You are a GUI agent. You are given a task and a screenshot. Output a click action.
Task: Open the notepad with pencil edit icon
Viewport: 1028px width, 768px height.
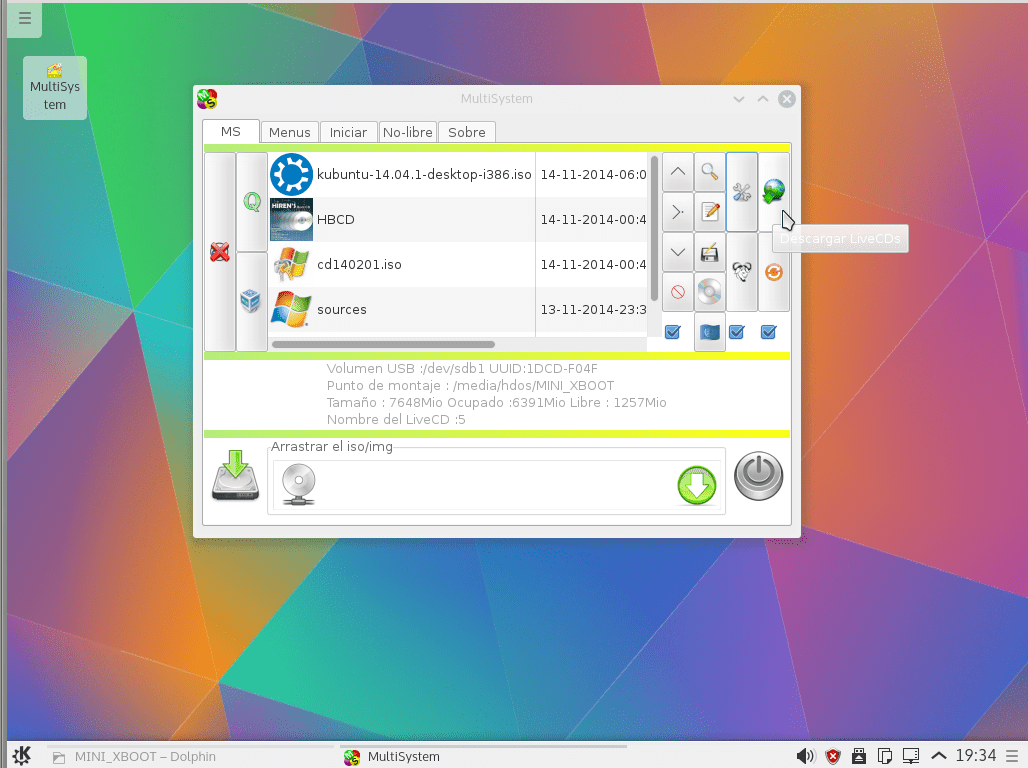point(709,212)
